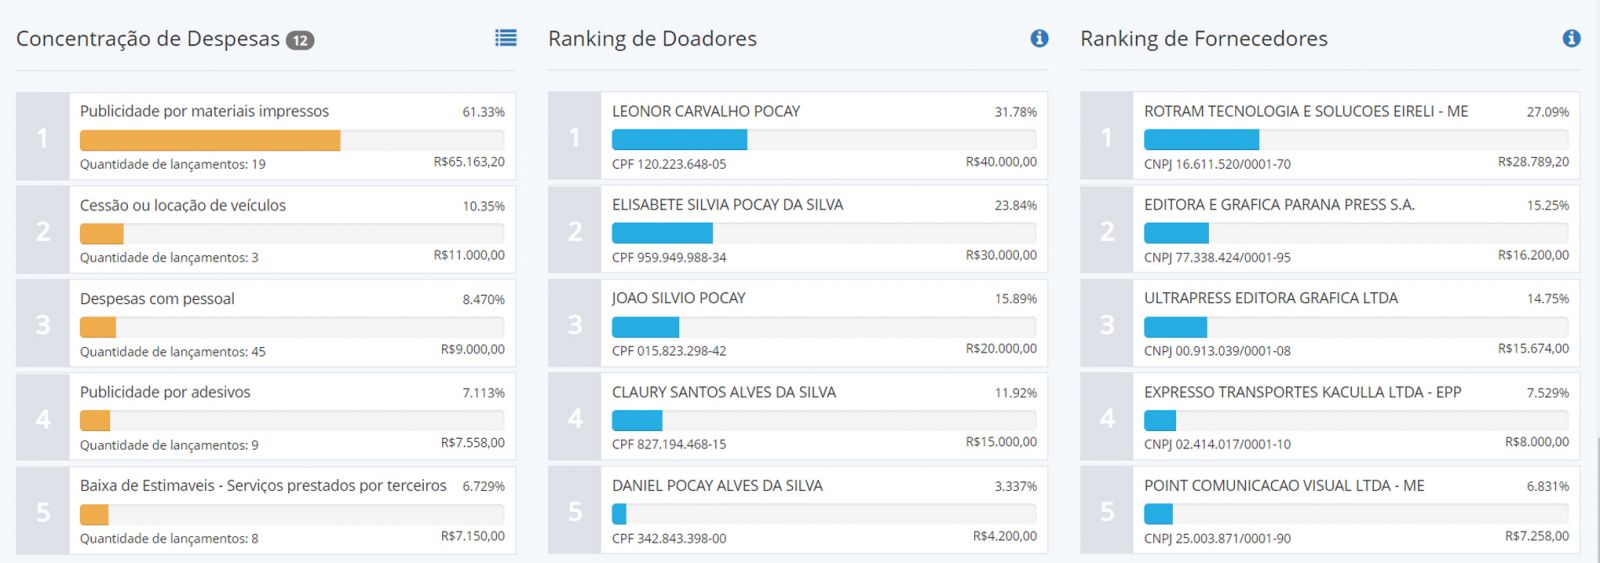Click the blue bar for EDITORA E GRAFICA PARANA PRESS
This screenshot has height=563, width=1600.
pyautogui.click(x=1176, y=233)
